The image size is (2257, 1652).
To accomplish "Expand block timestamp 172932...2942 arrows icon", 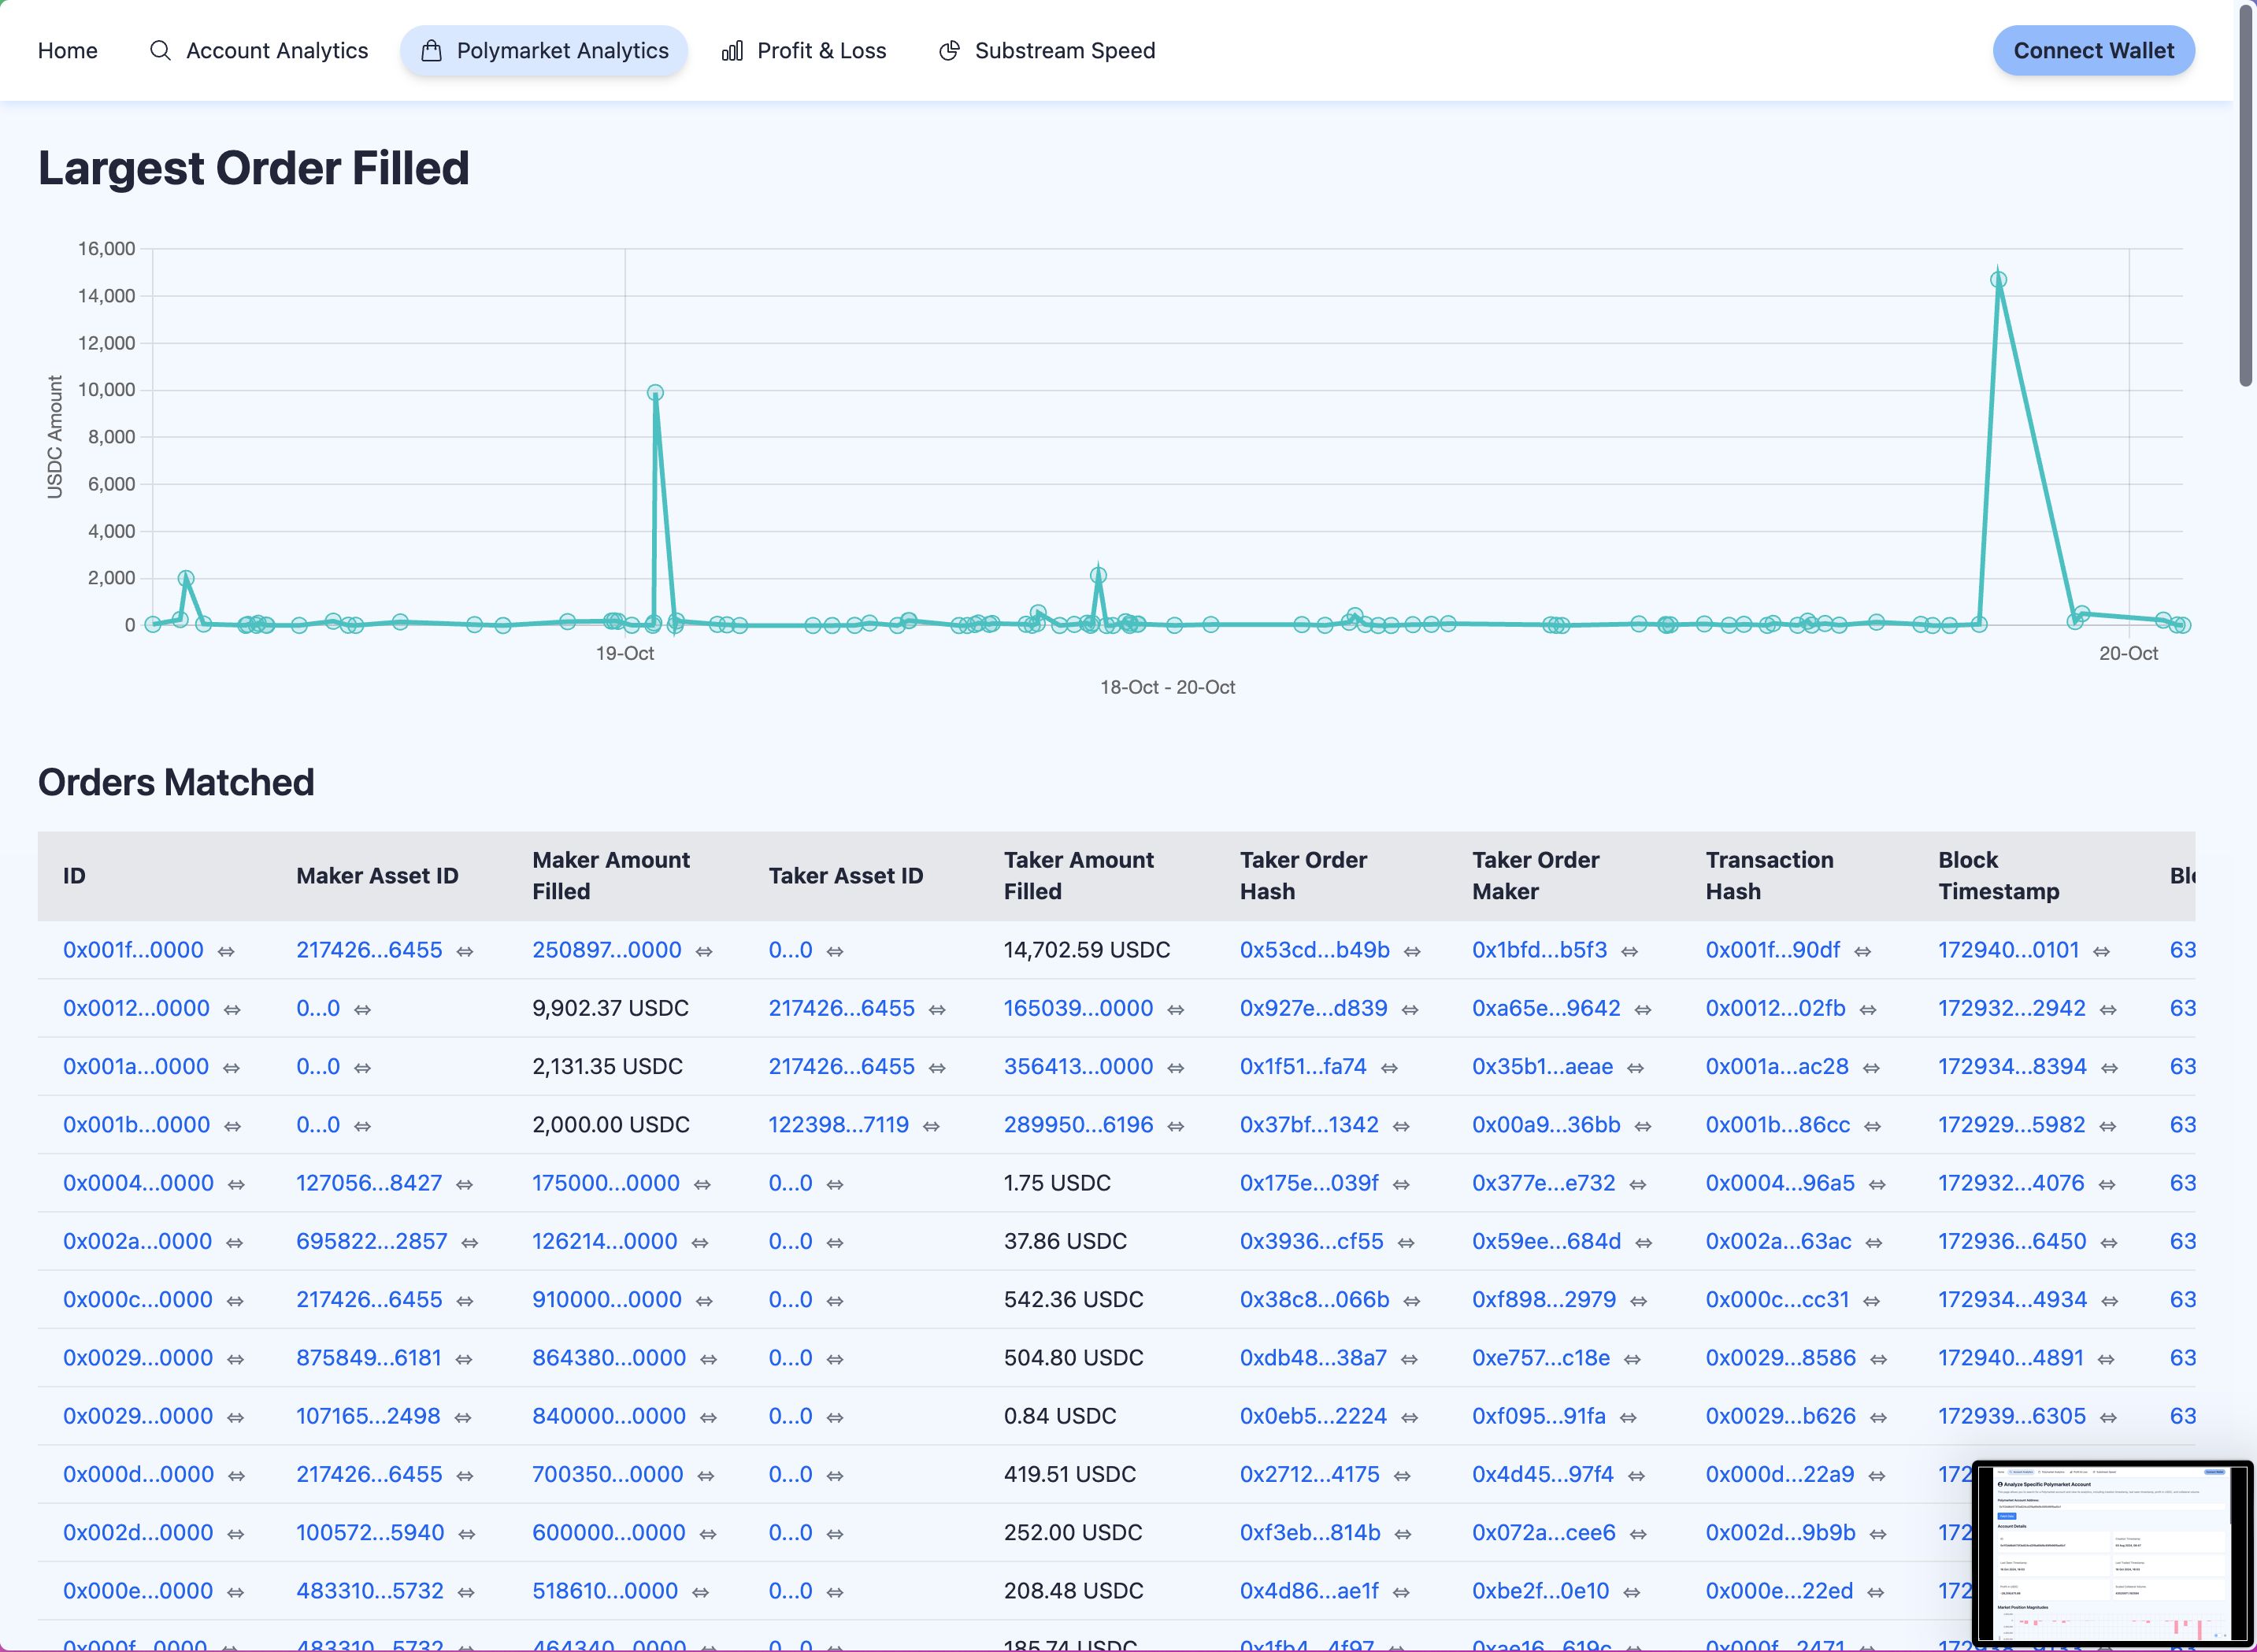I will (x=2108, y=1009).
